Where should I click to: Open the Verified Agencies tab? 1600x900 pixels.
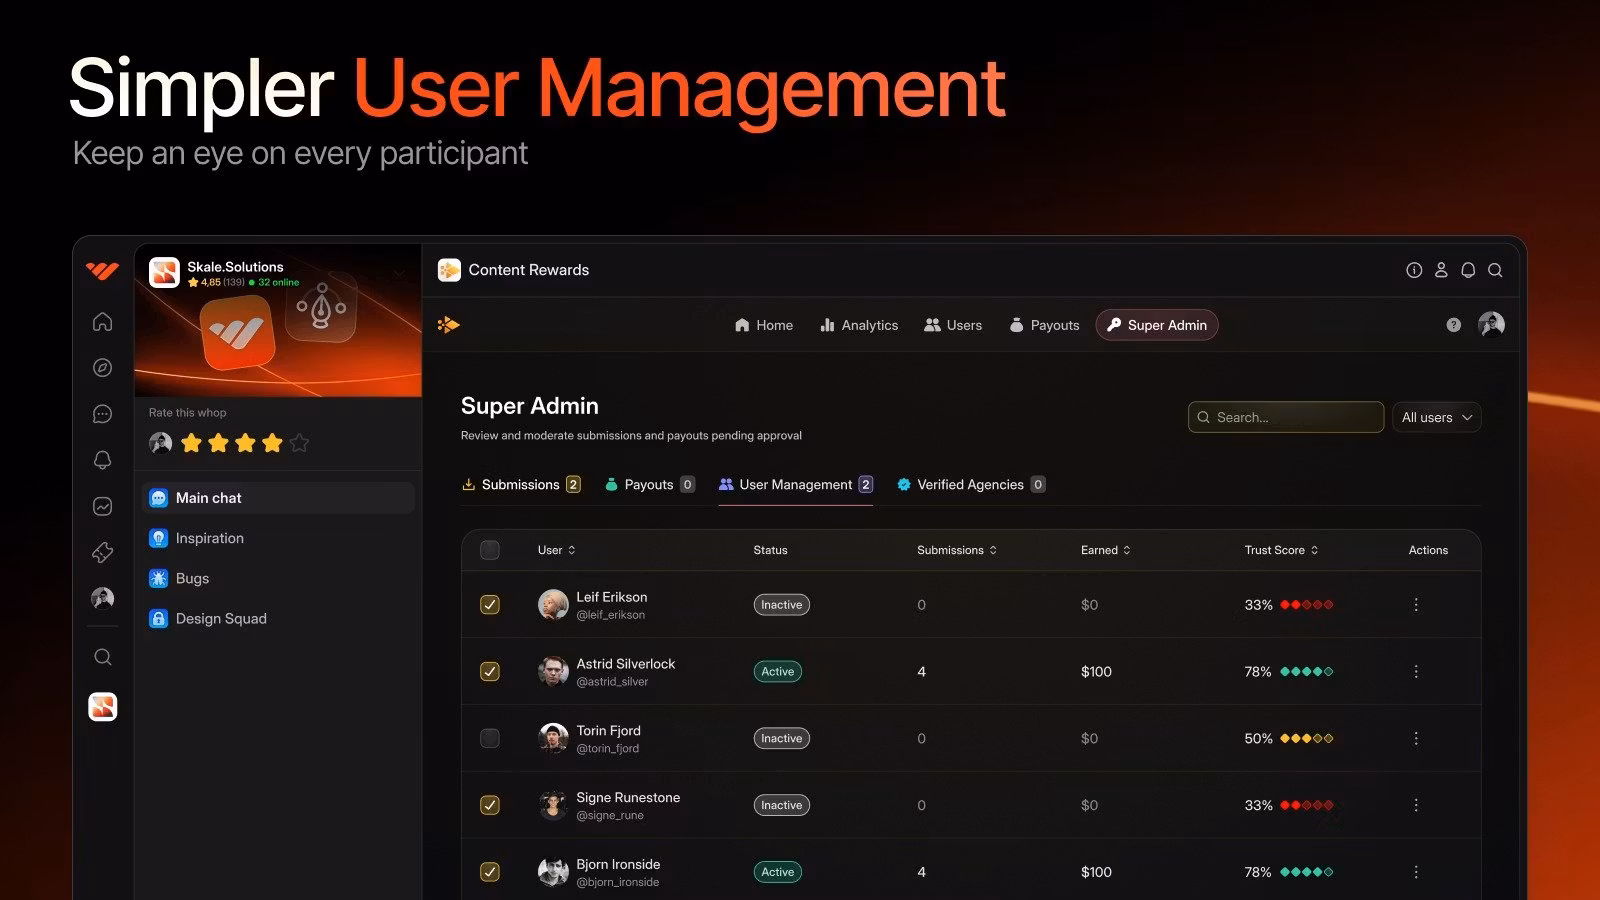click(970, 485)
